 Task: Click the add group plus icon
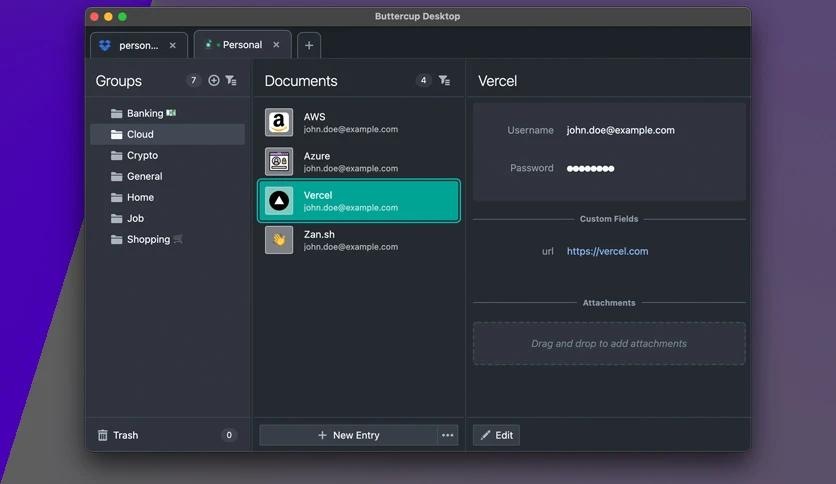pyautogui.click(x=213, y=80)
